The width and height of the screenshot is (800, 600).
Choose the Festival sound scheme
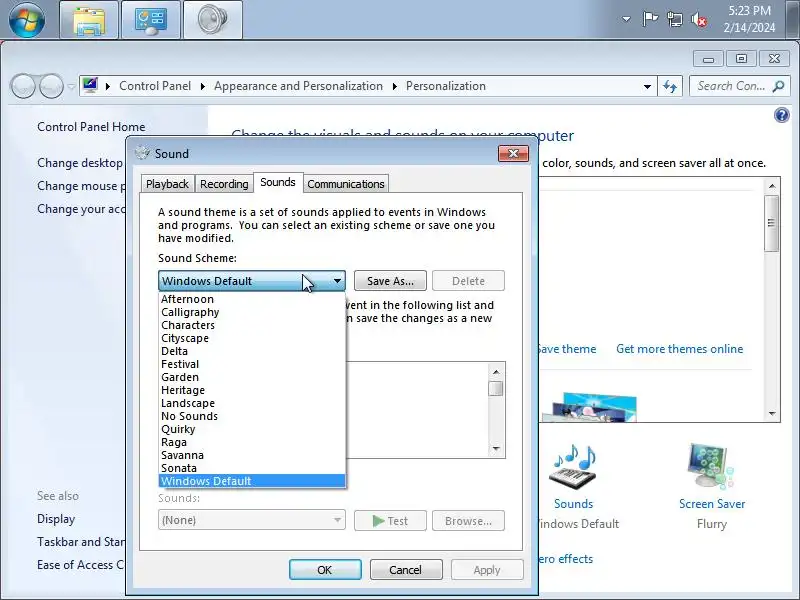click(252, 364)
